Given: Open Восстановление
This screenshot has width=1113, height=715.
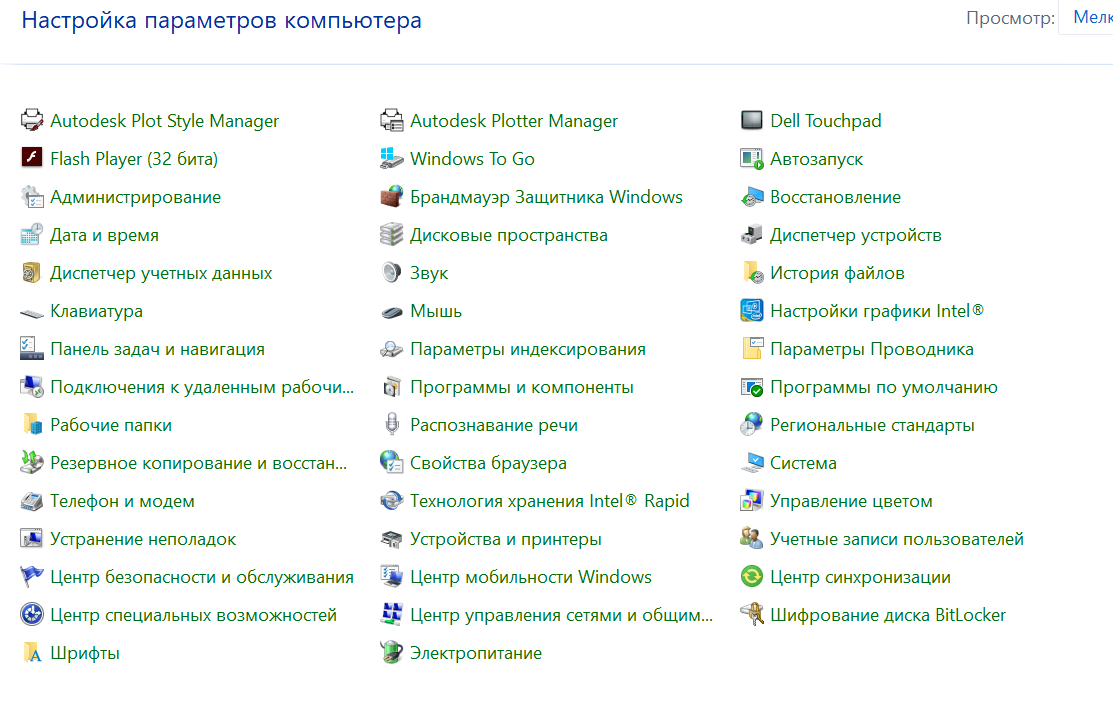Looking at the screenshot, I should (835, 197).
